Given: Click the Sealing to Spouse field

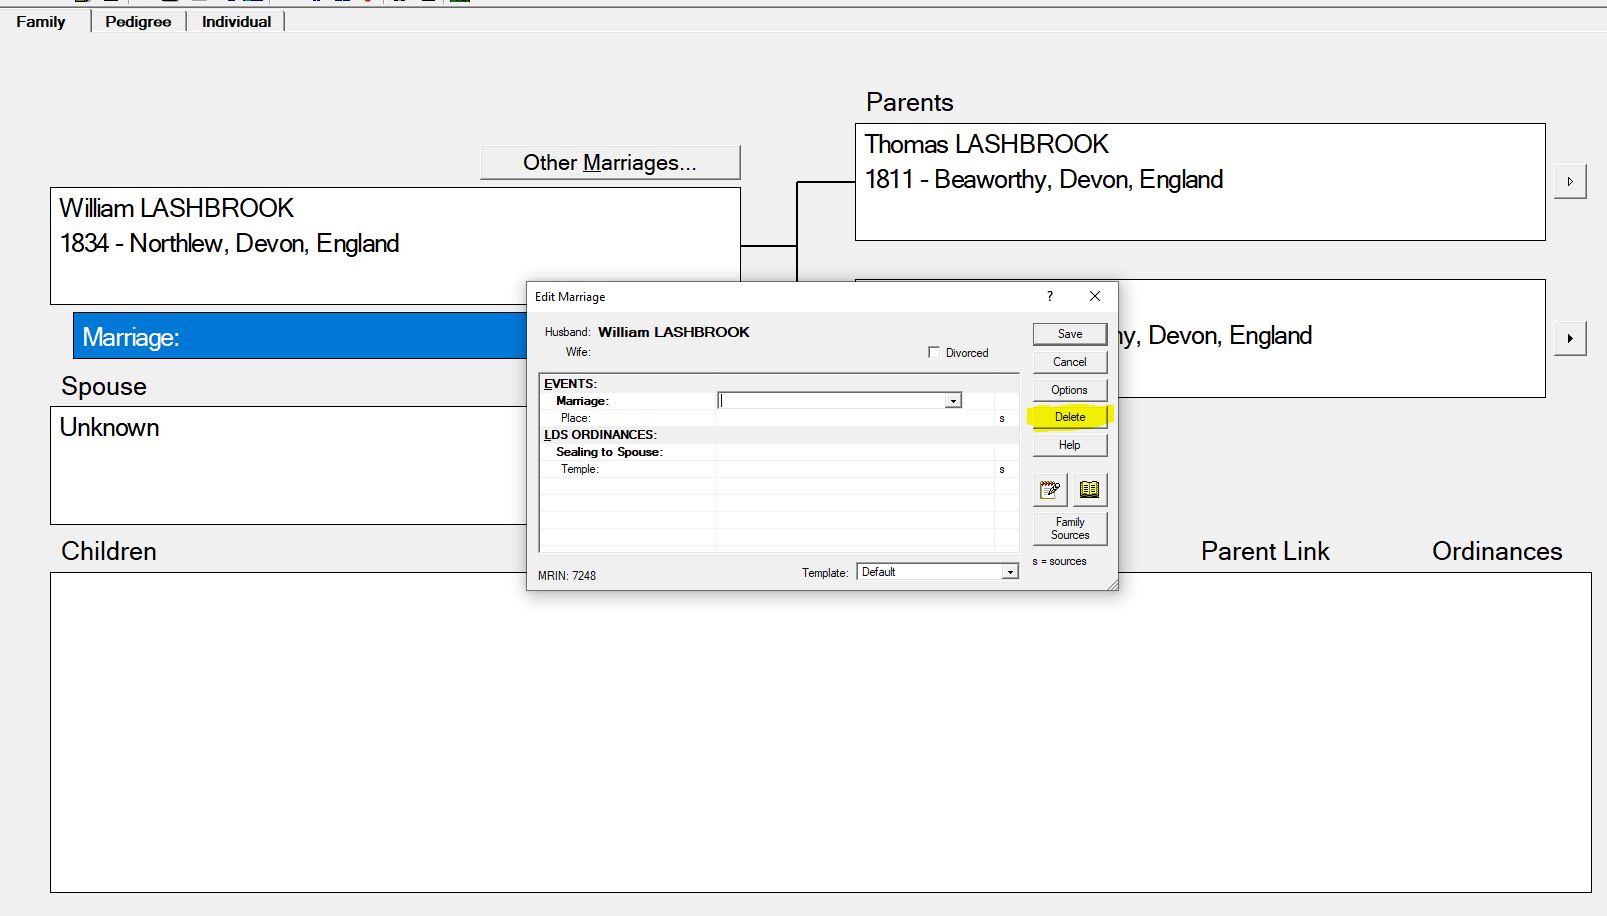Looking at the screenshot, I should (855, 452).
